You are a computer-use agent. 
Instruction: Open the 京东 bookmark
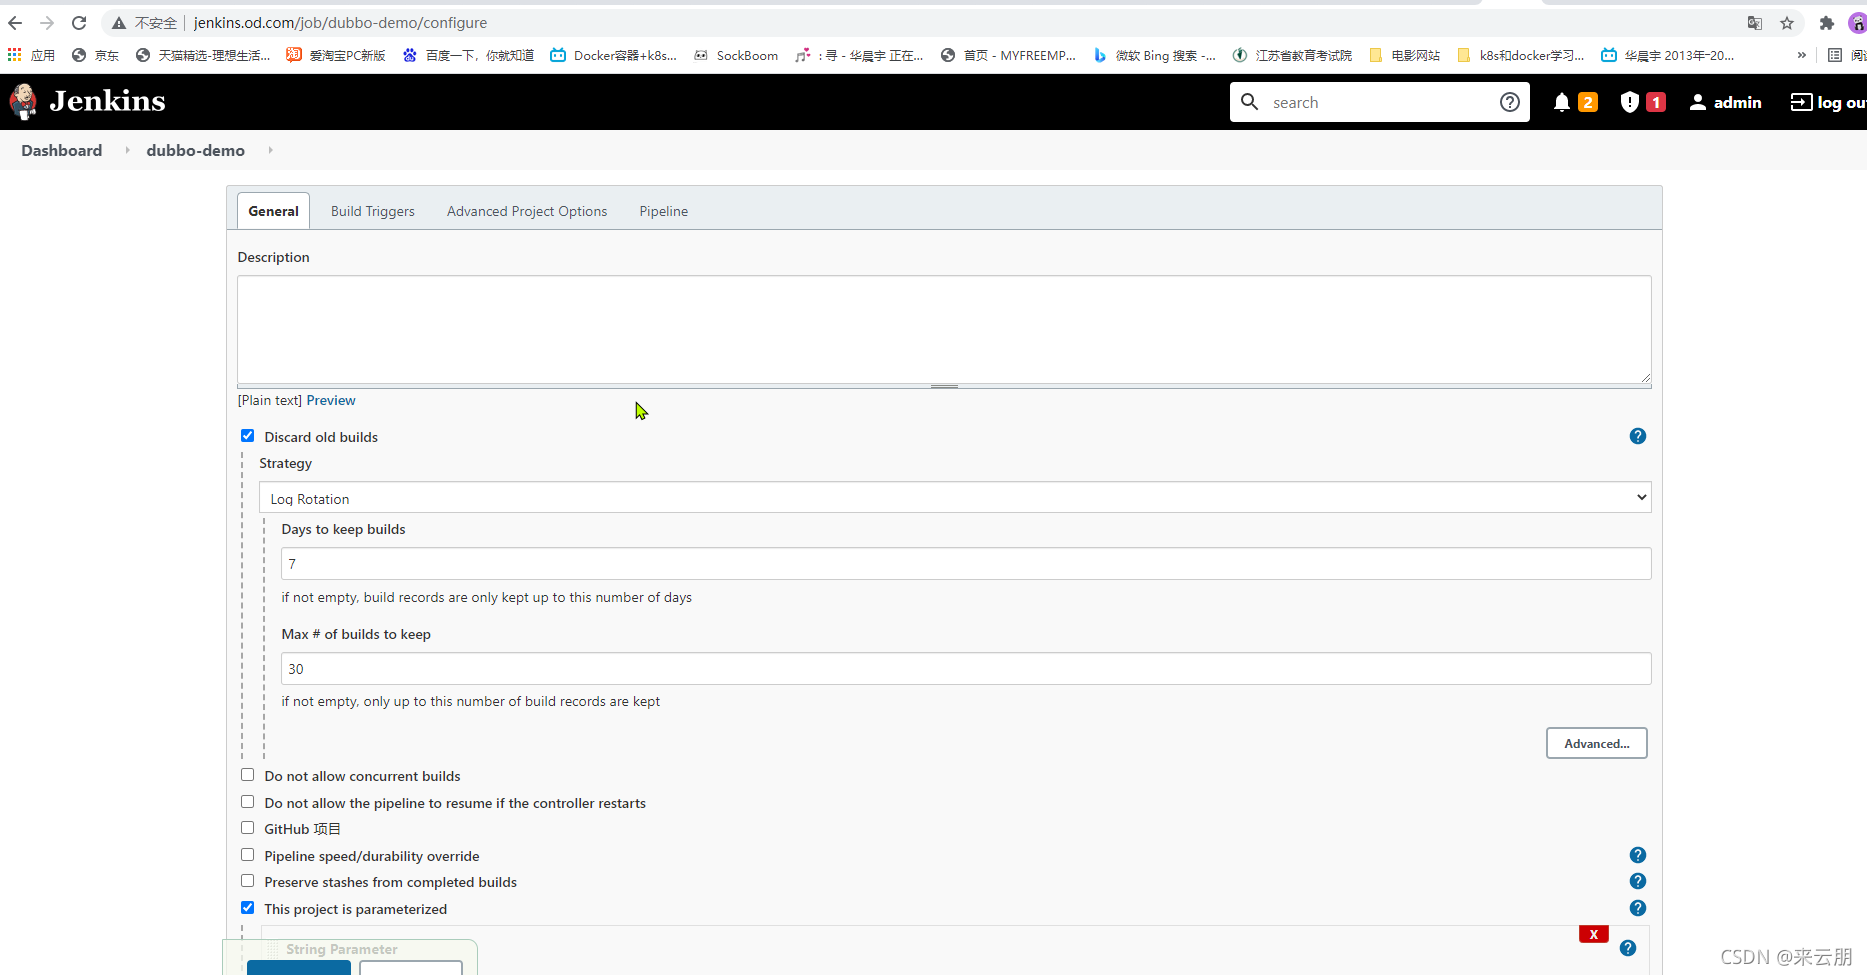coord(96,55)
